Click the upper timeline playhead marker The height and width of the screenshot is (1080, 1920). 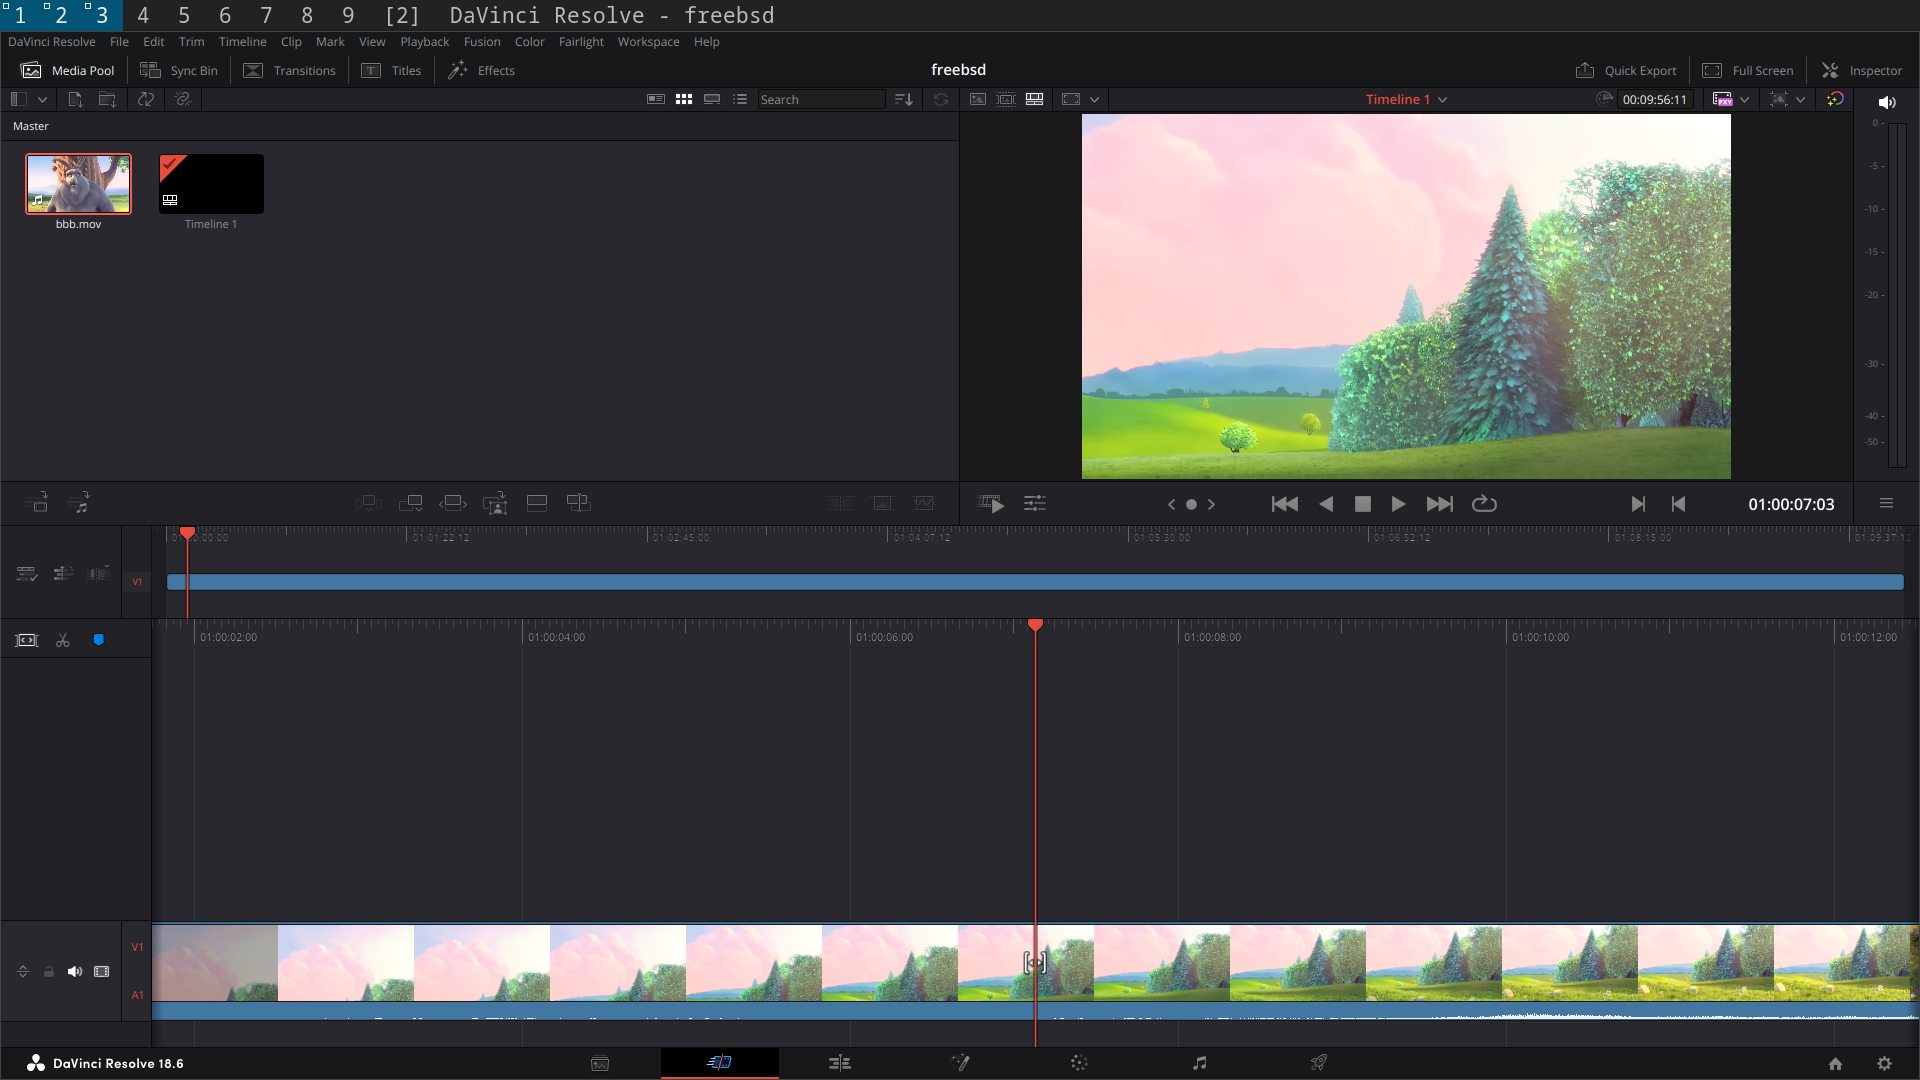[187, 533]
